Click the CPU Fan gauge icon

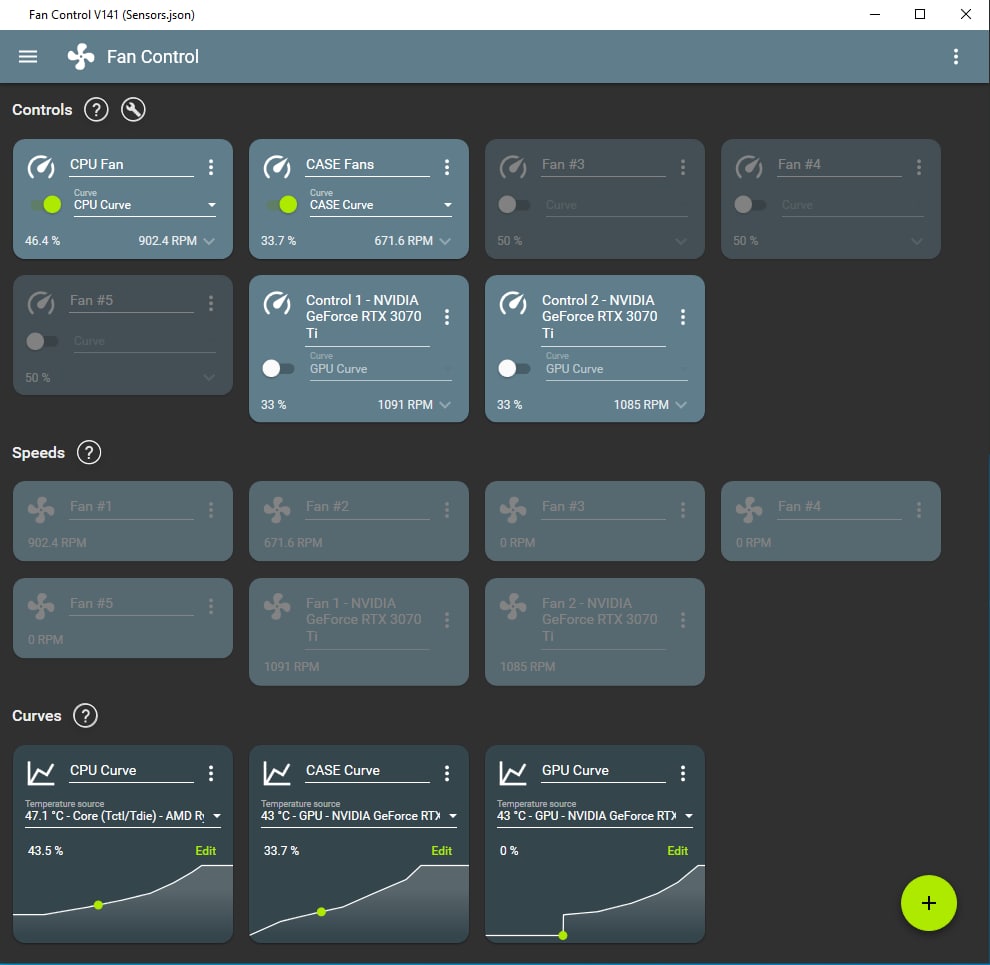(x=41, y=167)
